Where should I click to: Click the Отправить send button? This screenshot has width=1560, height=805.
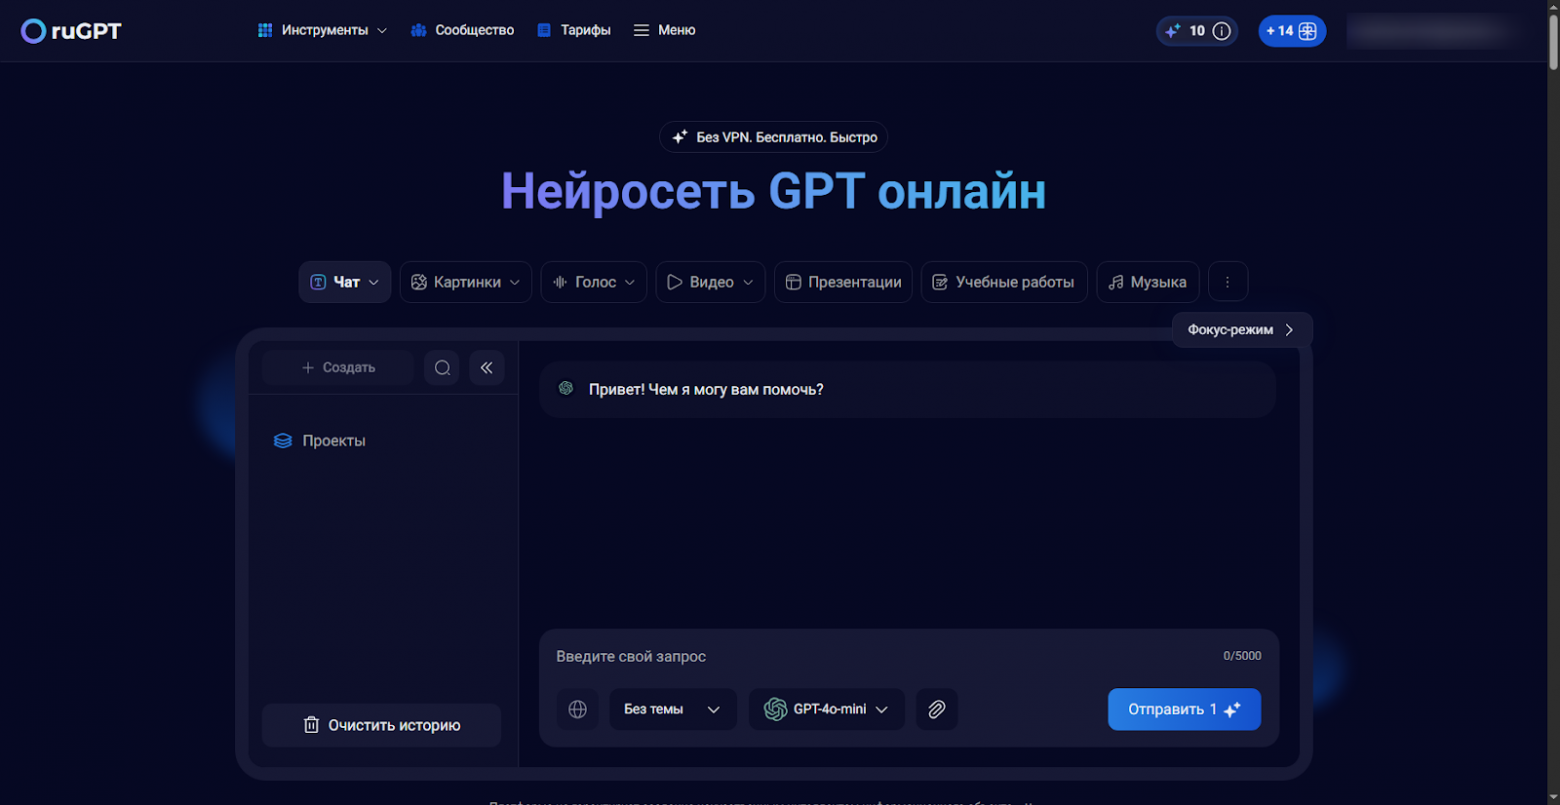[1184, 709]
